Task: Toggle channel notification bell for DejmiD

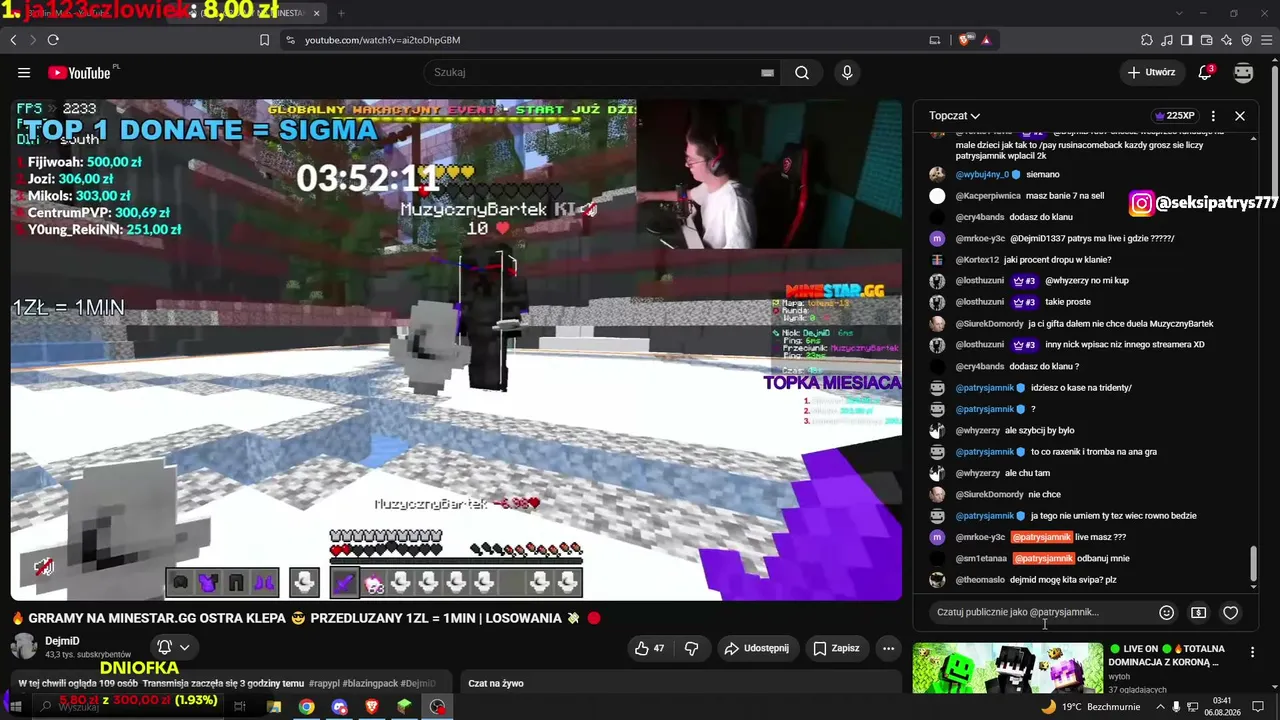Action: (172, 647)
